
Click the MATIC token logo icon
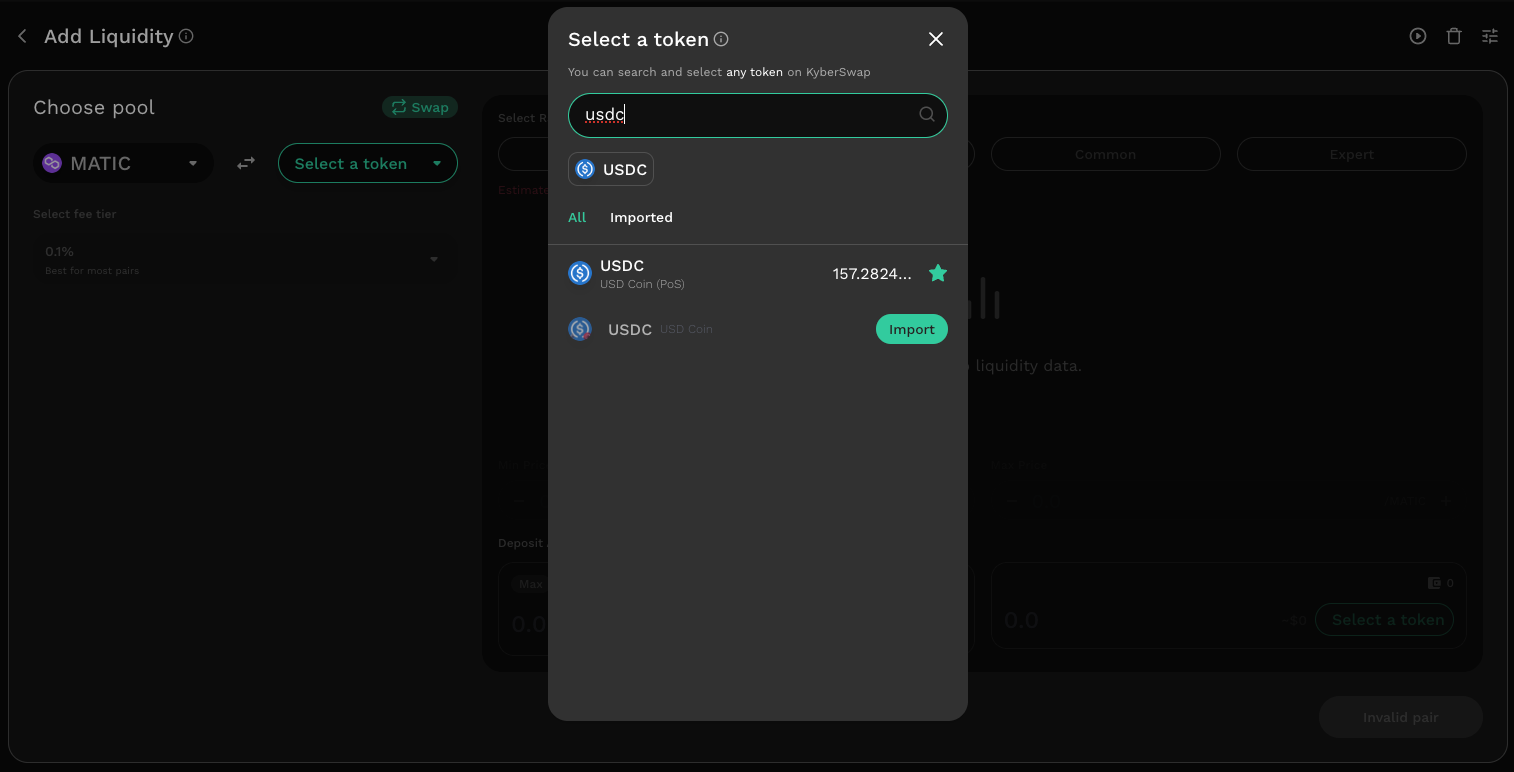[52, 163]
